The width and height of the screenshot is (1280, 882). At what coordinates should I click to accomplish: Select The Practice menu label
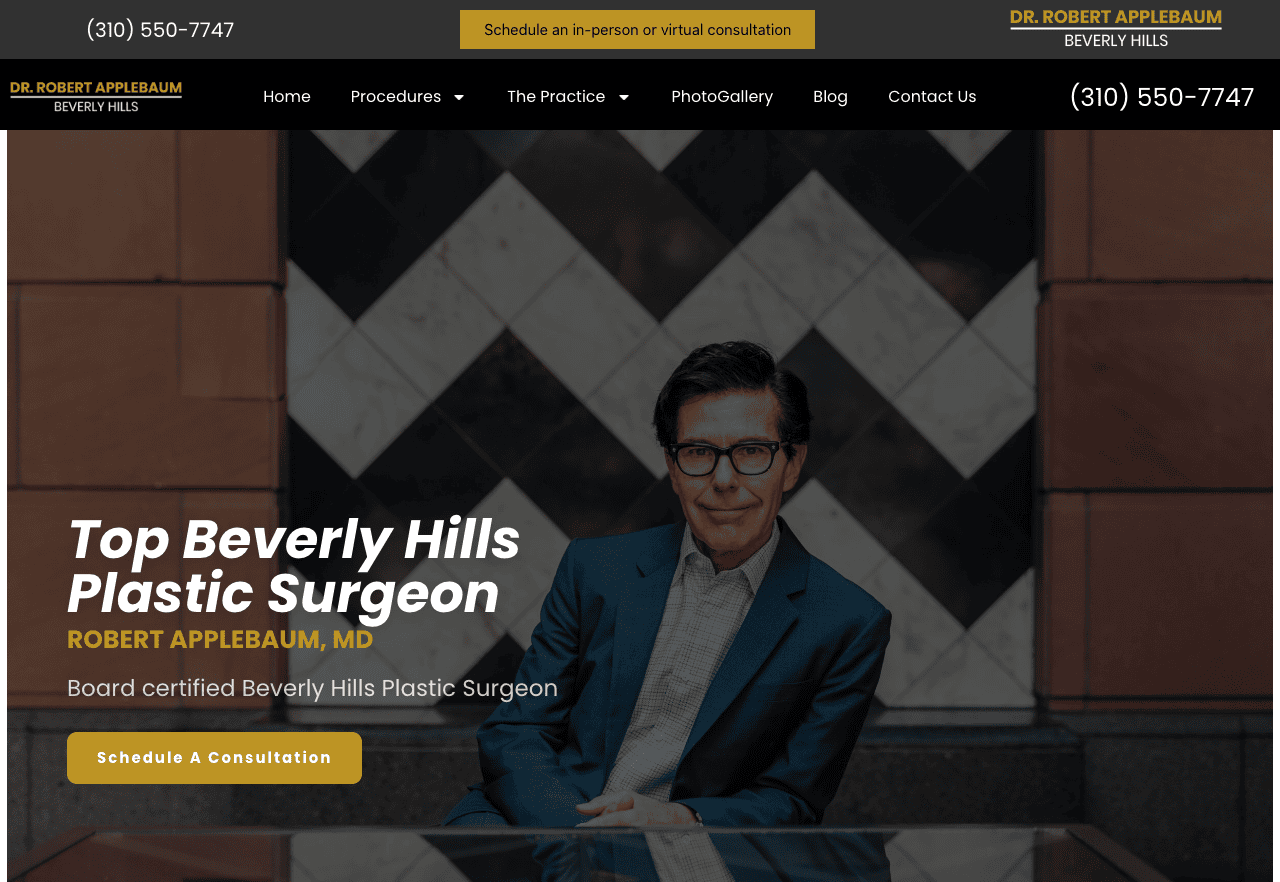click(556, 96)
